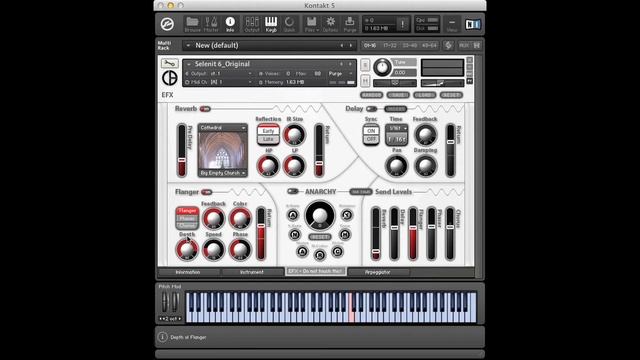Viewport: 640px width, 360px height.
Task: Open the Options gear icon
Action: pyautogui.click(x=330, y=24)
